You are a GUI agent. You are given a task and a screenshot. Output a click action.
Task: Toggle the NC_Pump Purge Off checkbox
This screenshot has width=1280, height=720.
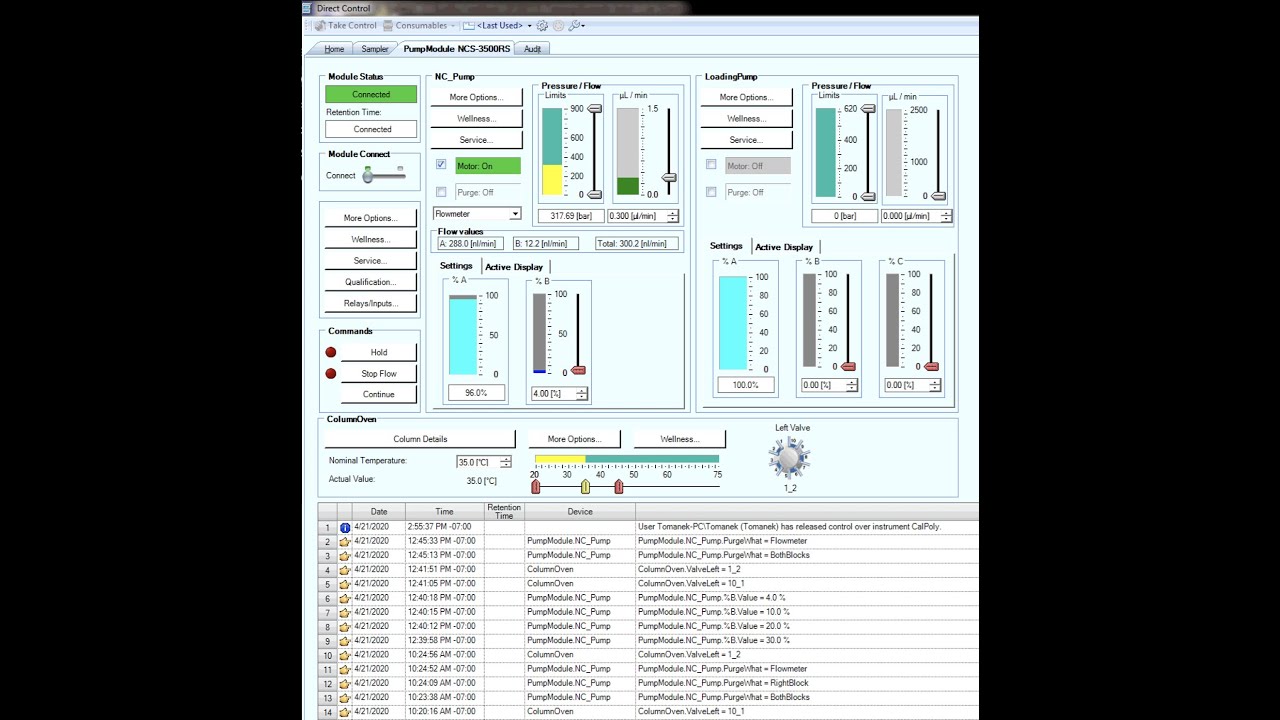tap(441, 192)
